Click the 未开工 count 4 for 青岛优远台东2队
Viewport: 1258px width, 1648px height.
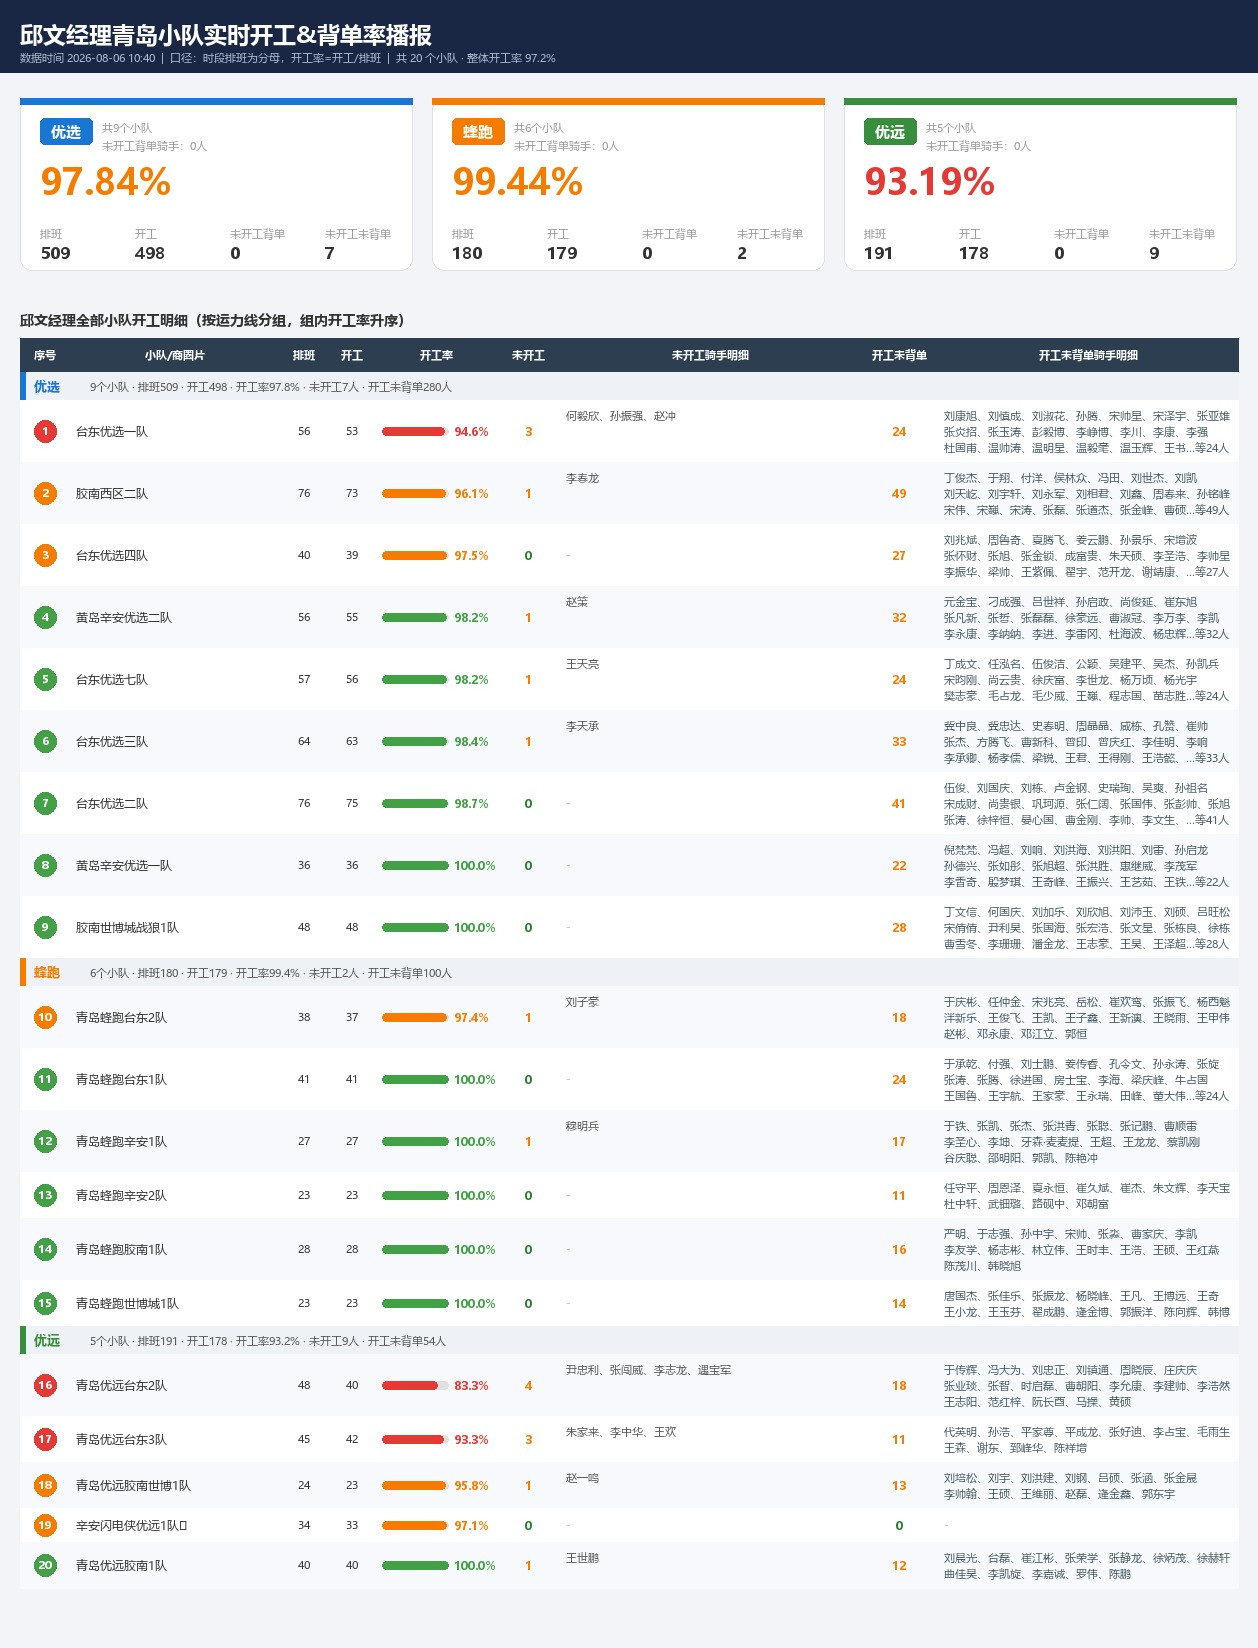(528, 1385)
